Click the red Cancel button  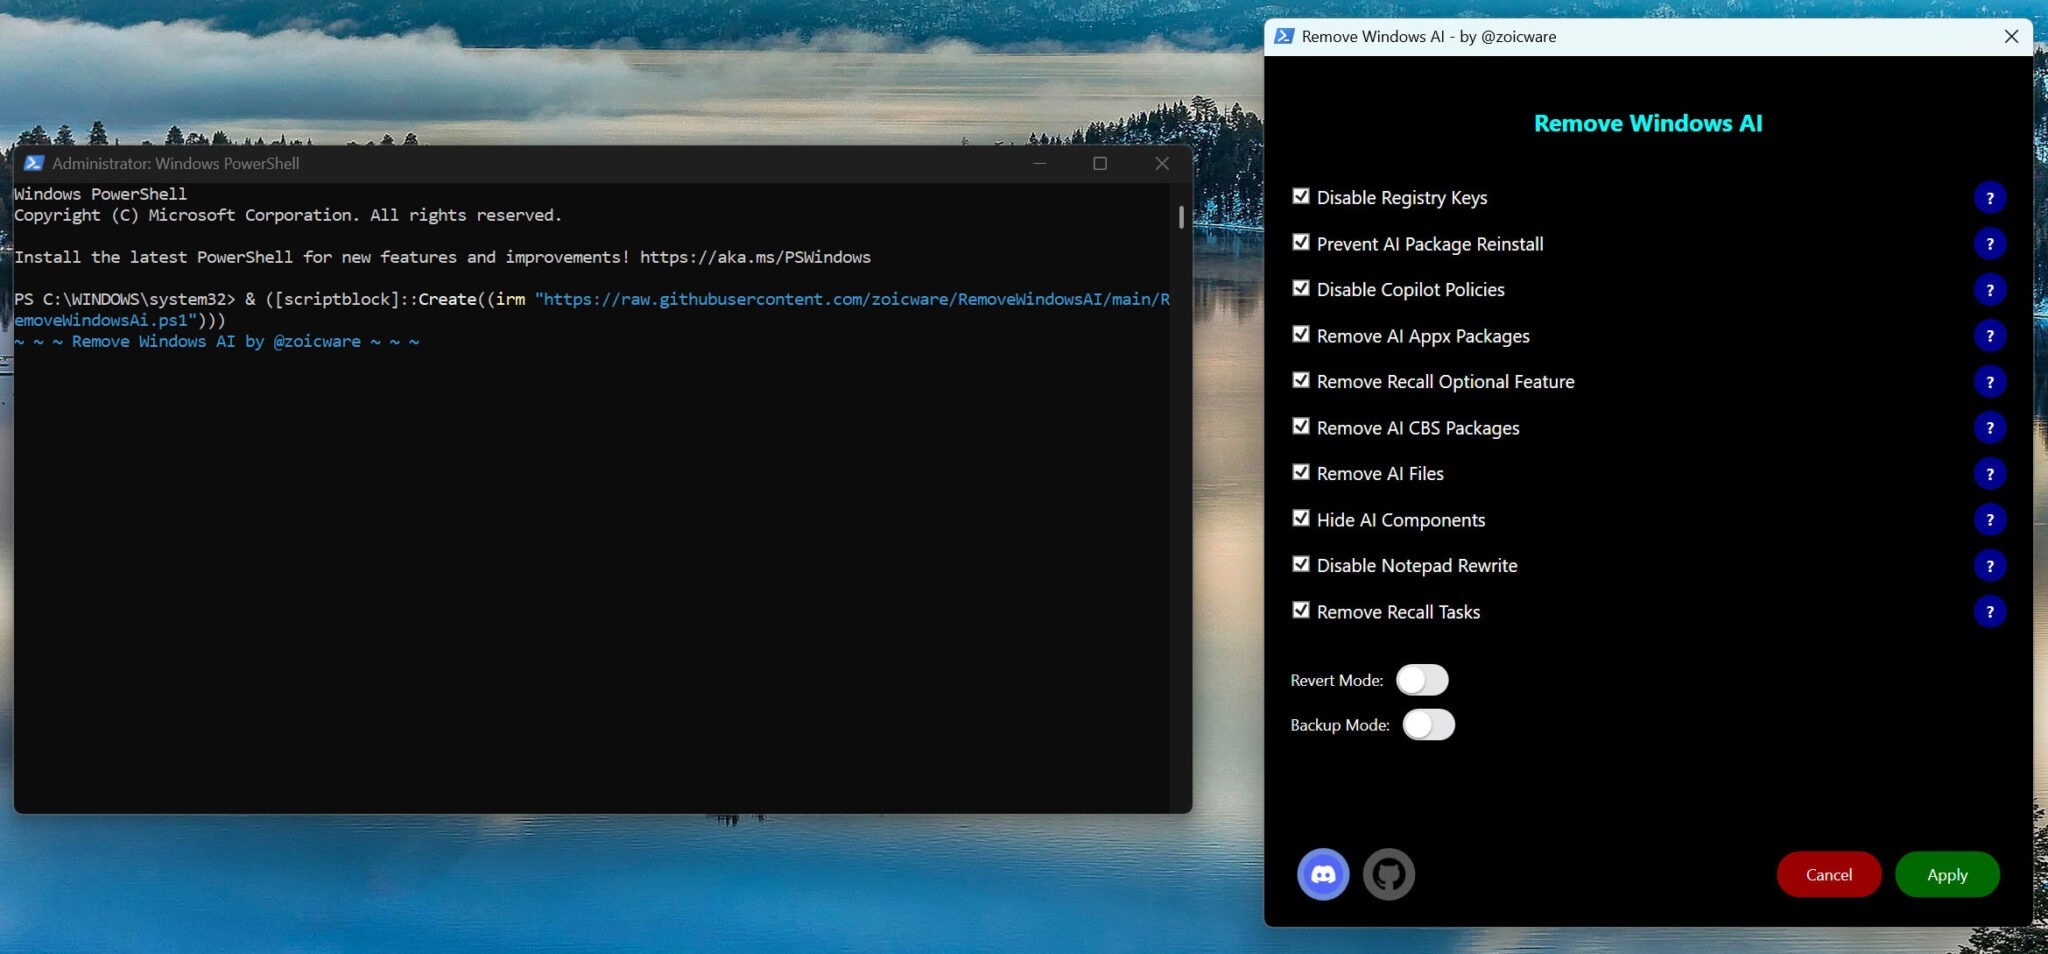(x=1828, y=875)
